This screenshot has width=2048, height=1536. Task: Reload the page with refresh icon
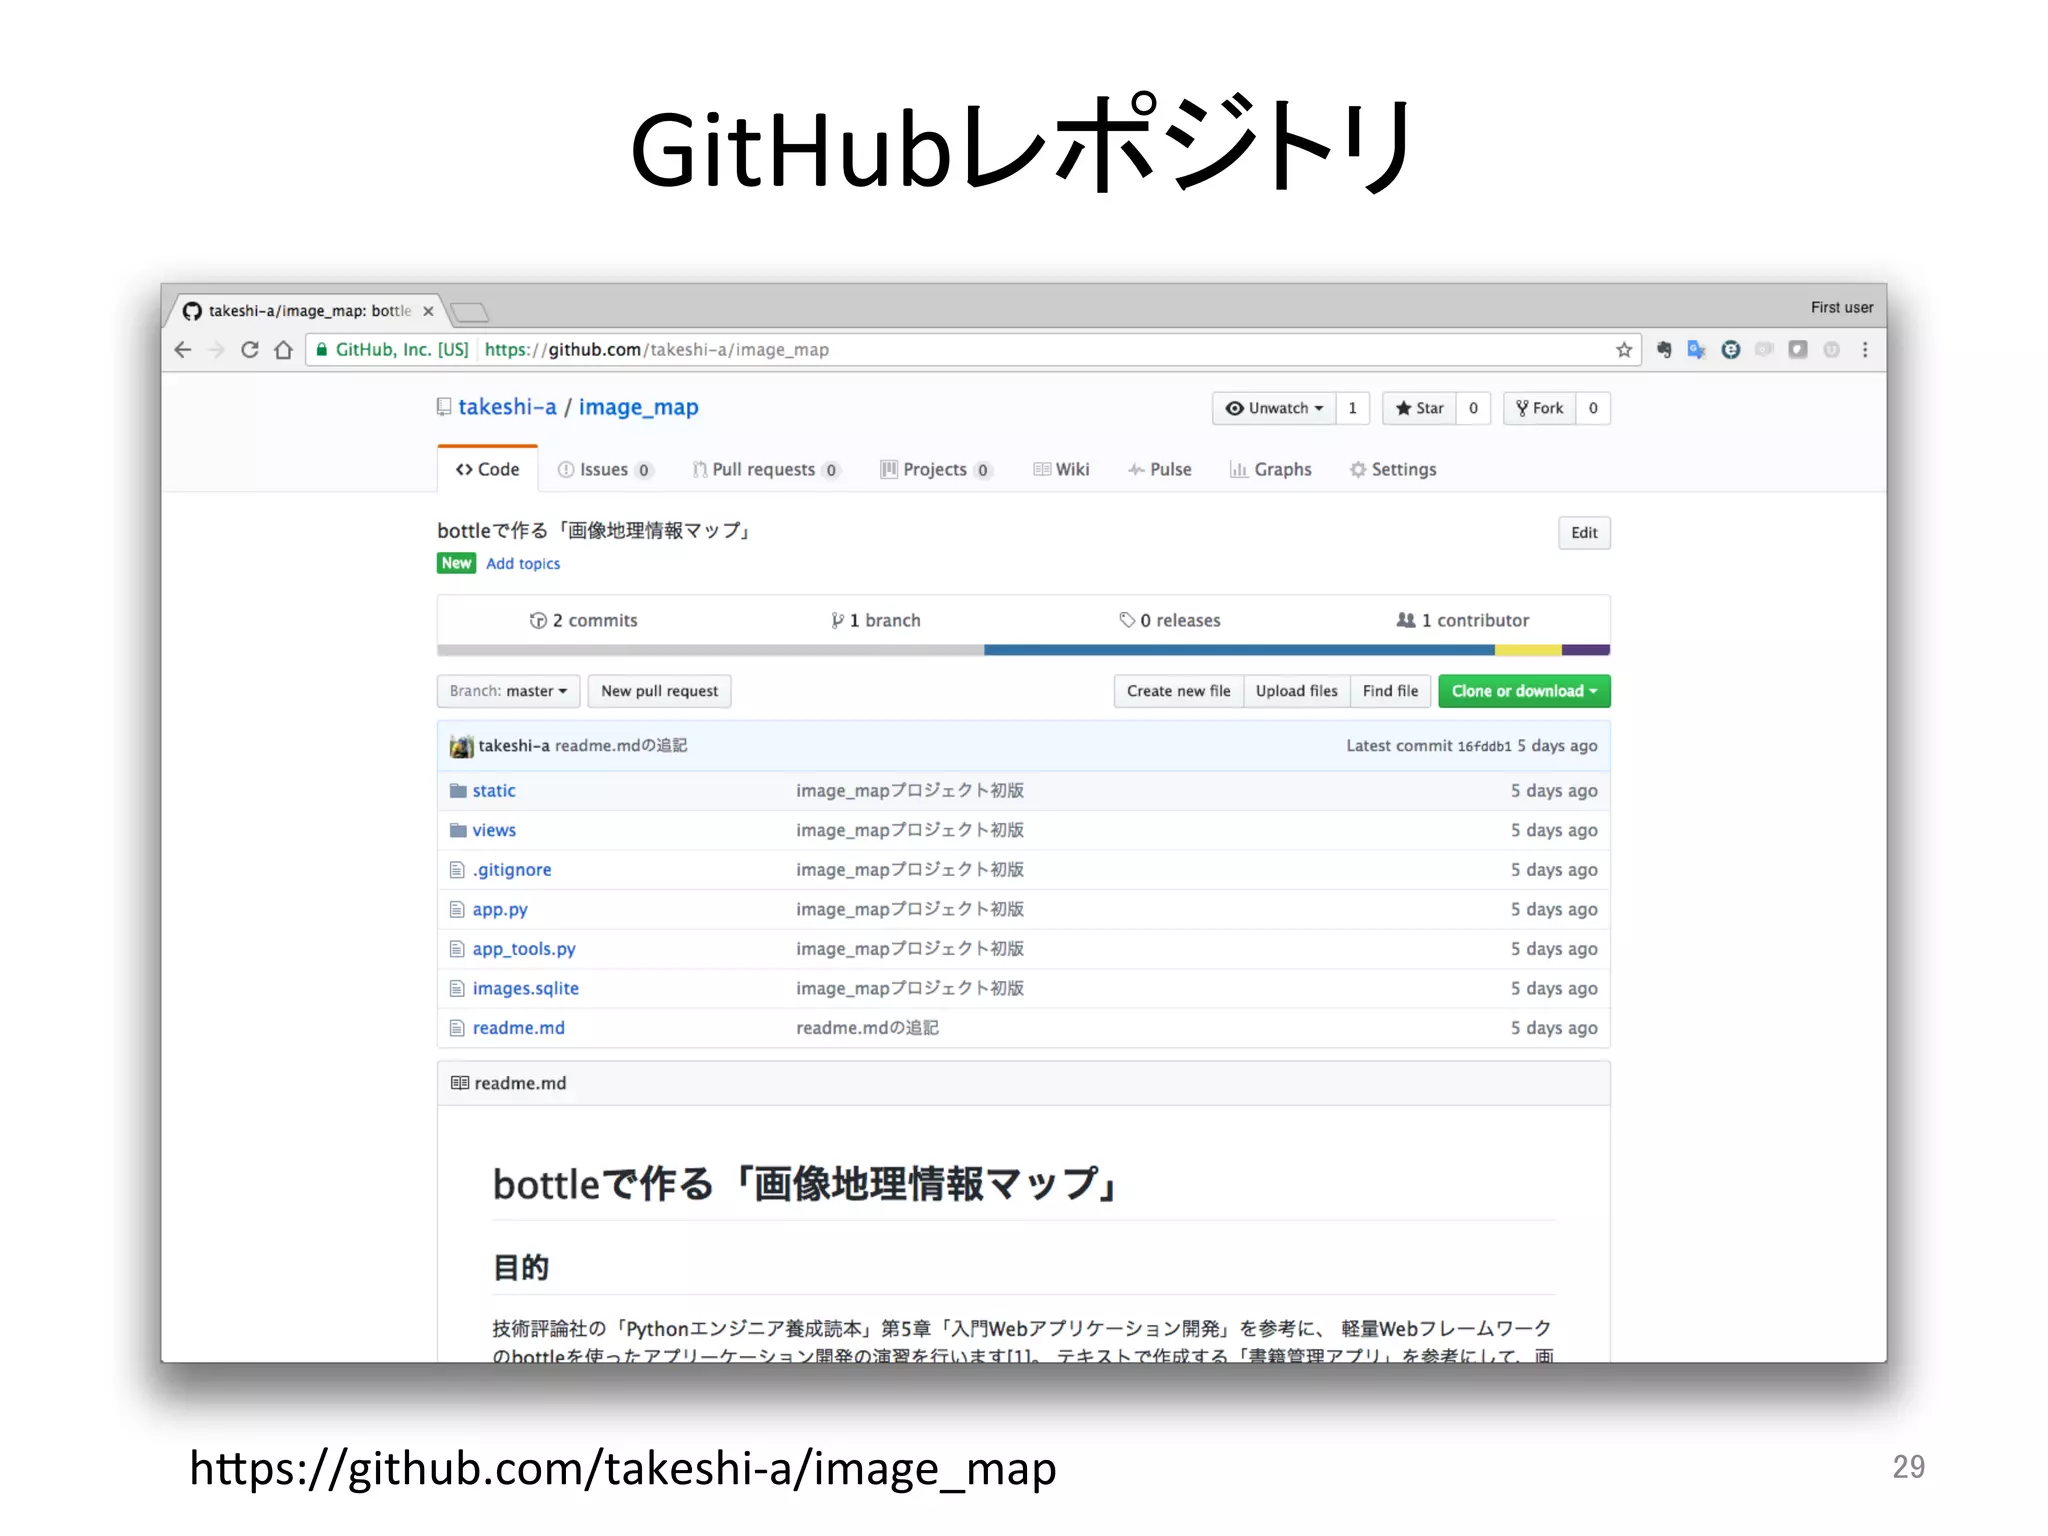pos(250,350)
